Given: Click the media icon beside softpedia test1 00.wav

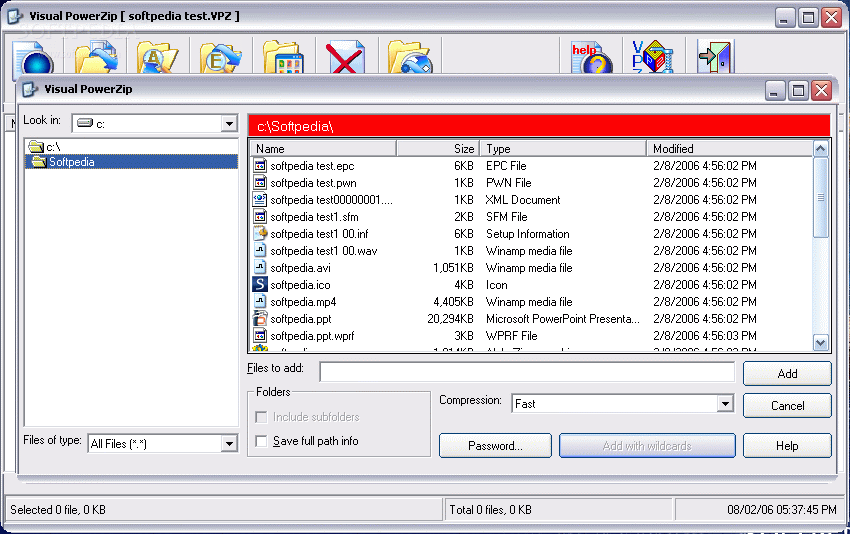Looking at the screenshot, I should (x=260, y=250).
